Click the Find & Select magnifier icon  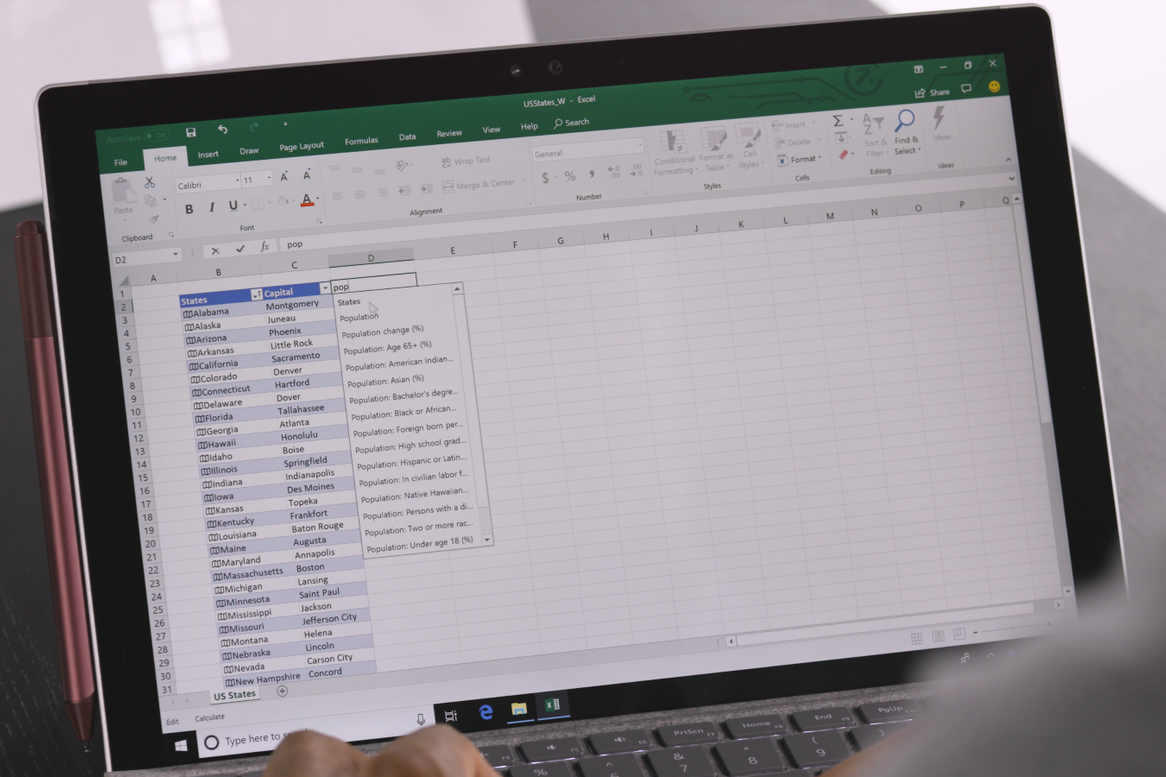coord(904,120)
